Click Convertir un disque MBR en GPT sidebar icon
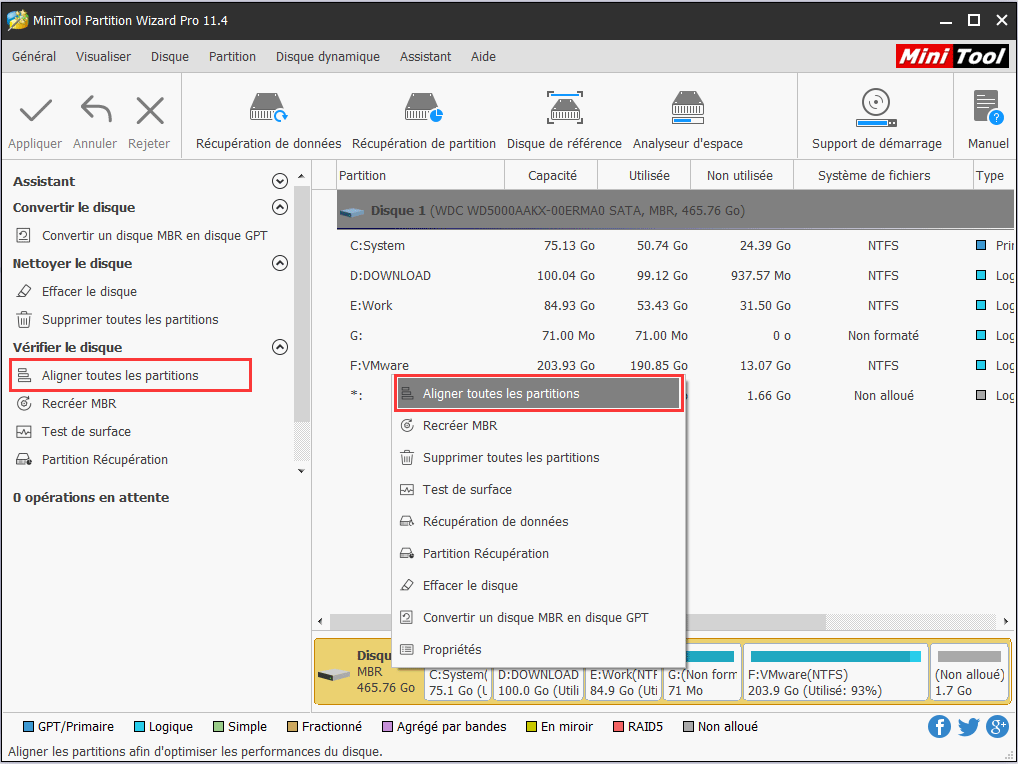This screenshot has width=1018, height=764. [x=23, y=236]
